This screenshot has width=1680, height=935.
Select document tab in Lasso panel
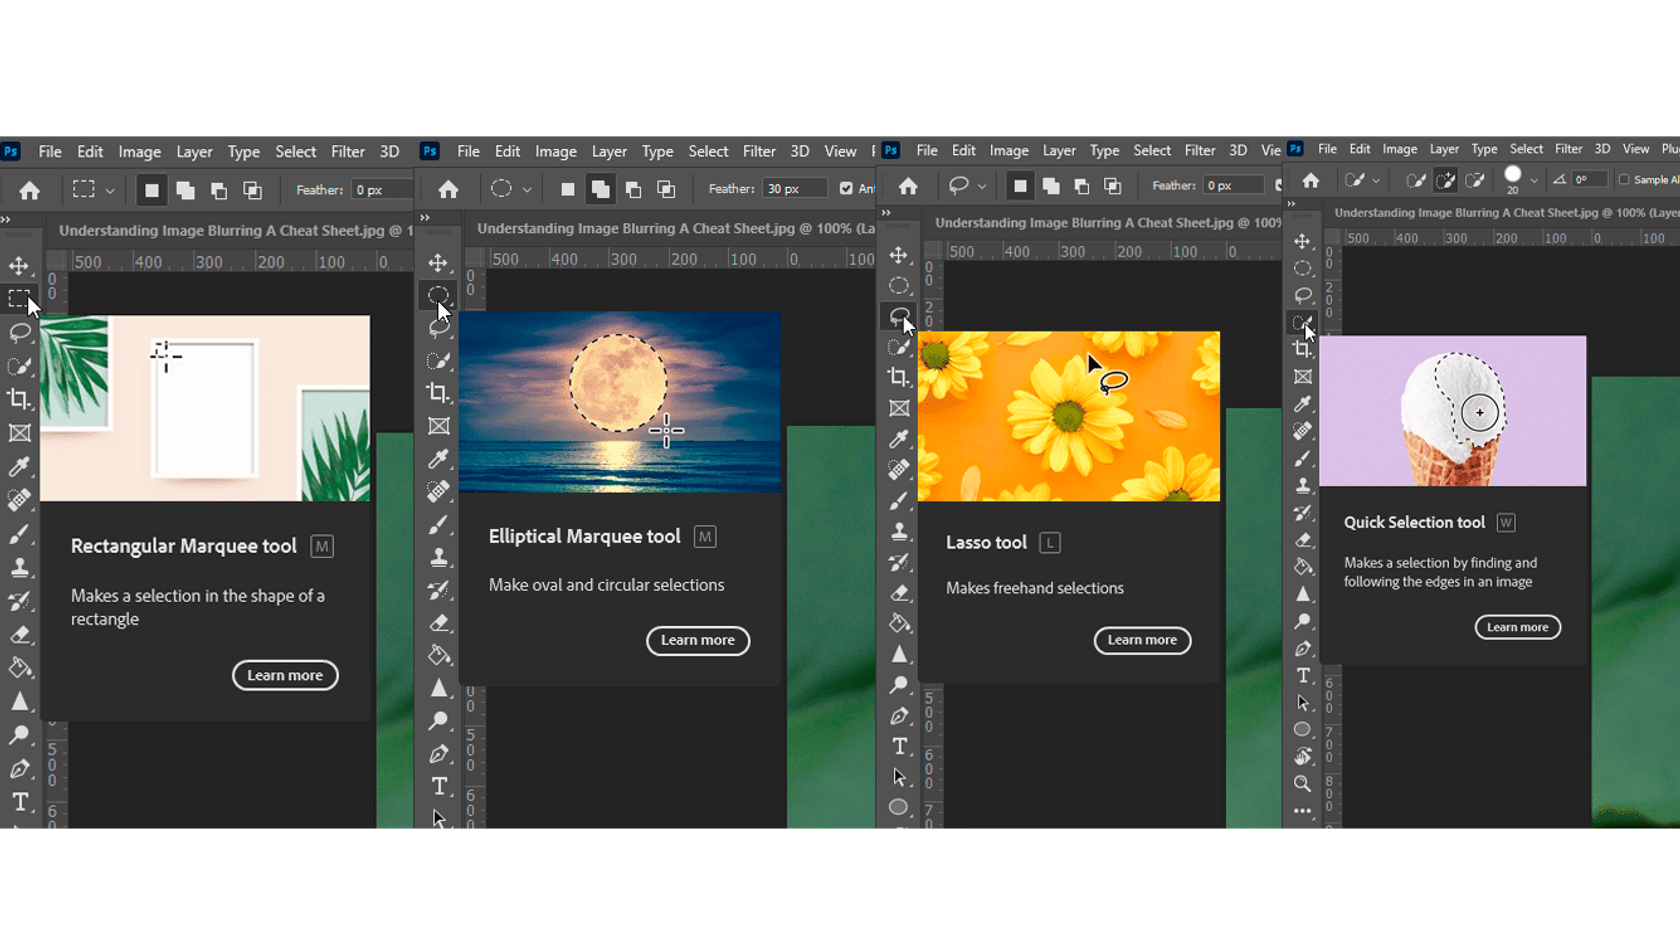[x=1108, y=223]
